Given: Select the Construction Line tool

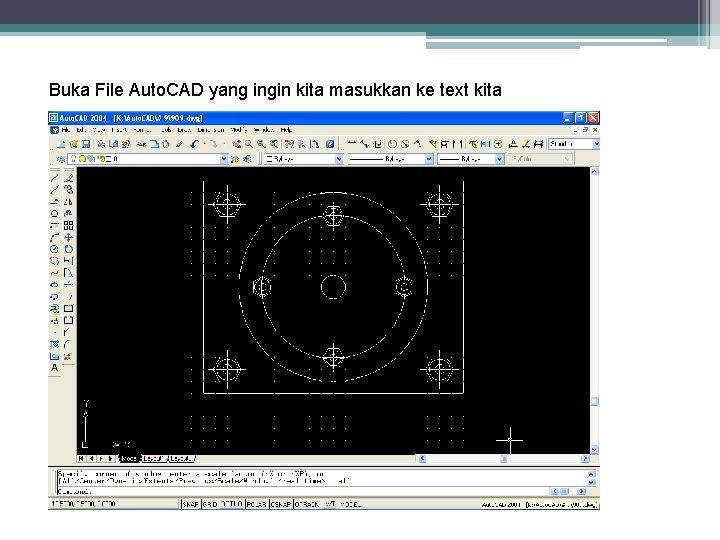Looking at the screenshot, I should click(x=55, y=190).
